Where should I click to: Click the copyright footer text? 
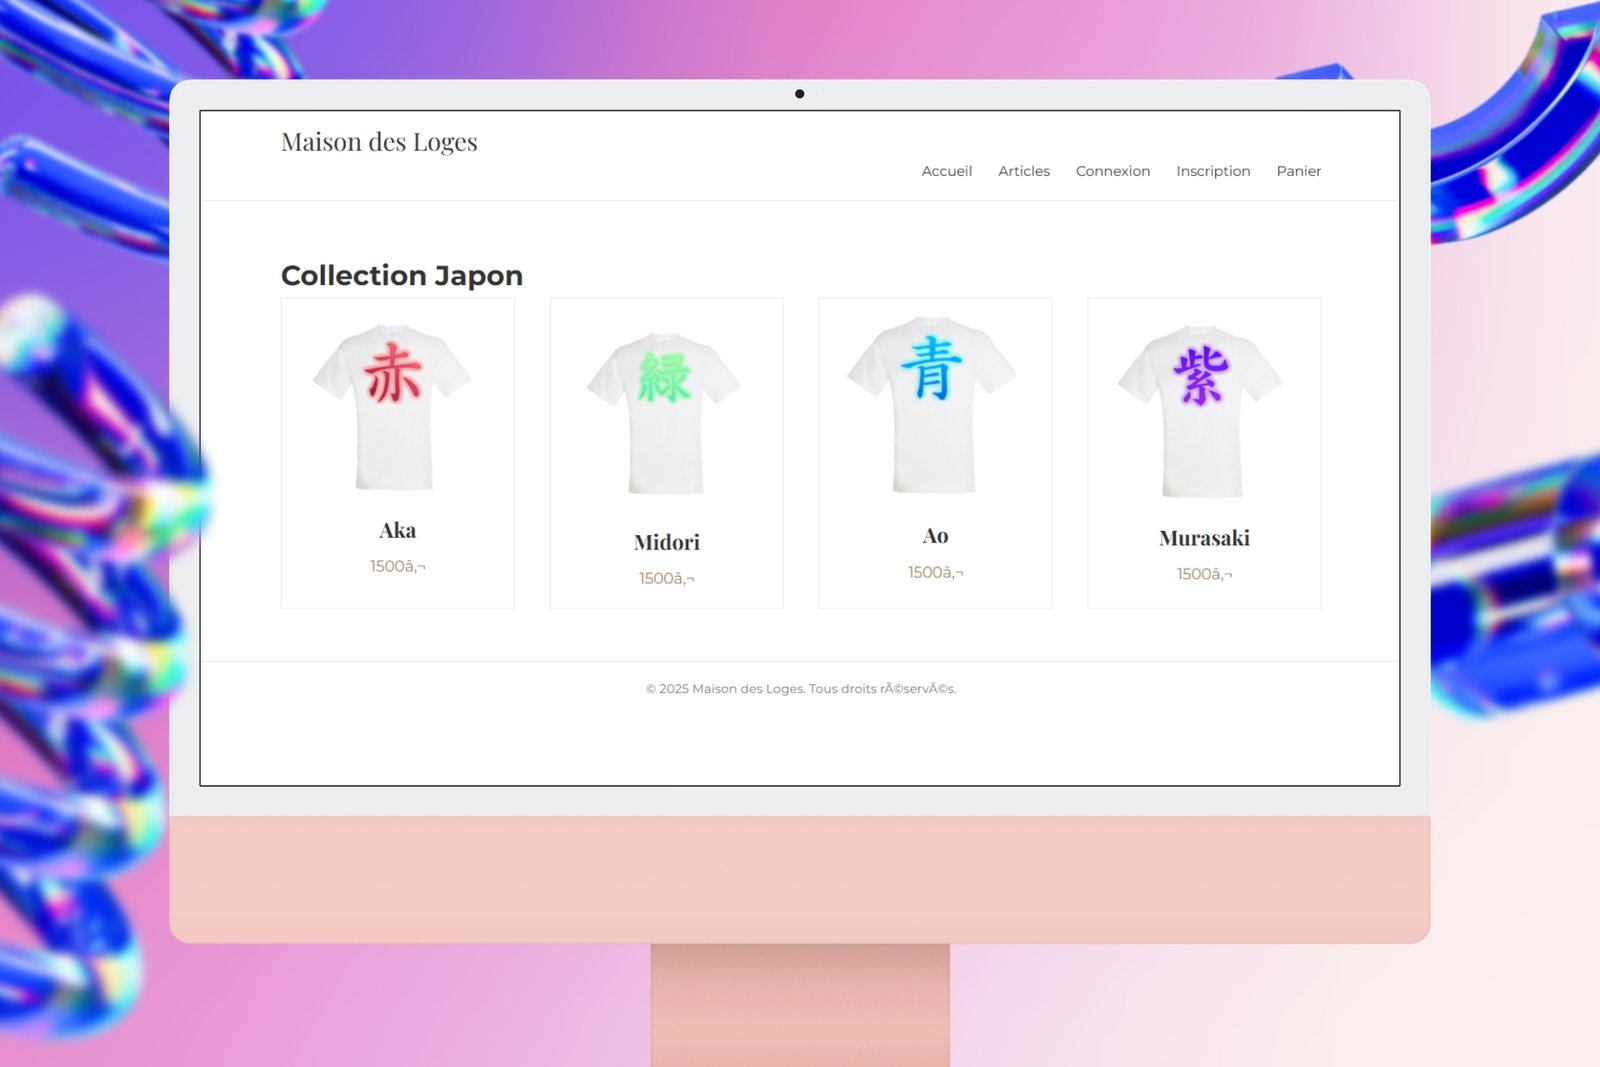(800, 688)
